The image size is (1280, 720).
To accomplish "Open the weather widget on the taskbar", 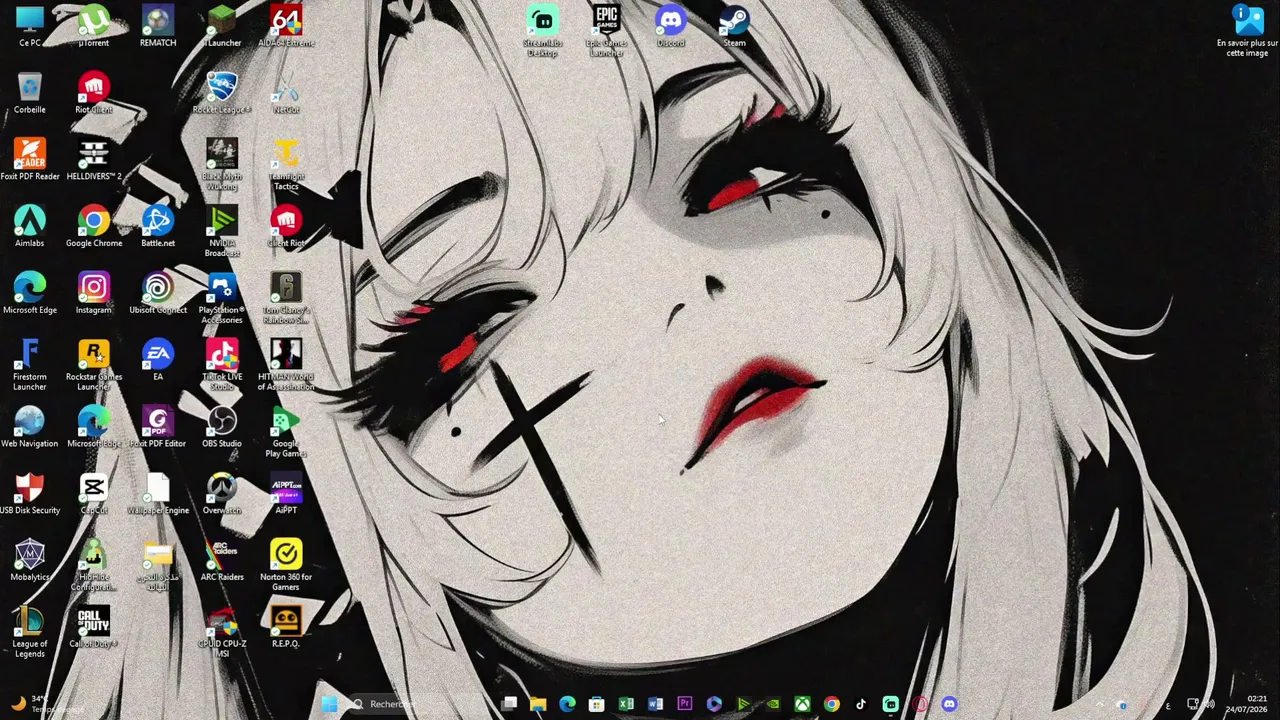I will [45, 704].
